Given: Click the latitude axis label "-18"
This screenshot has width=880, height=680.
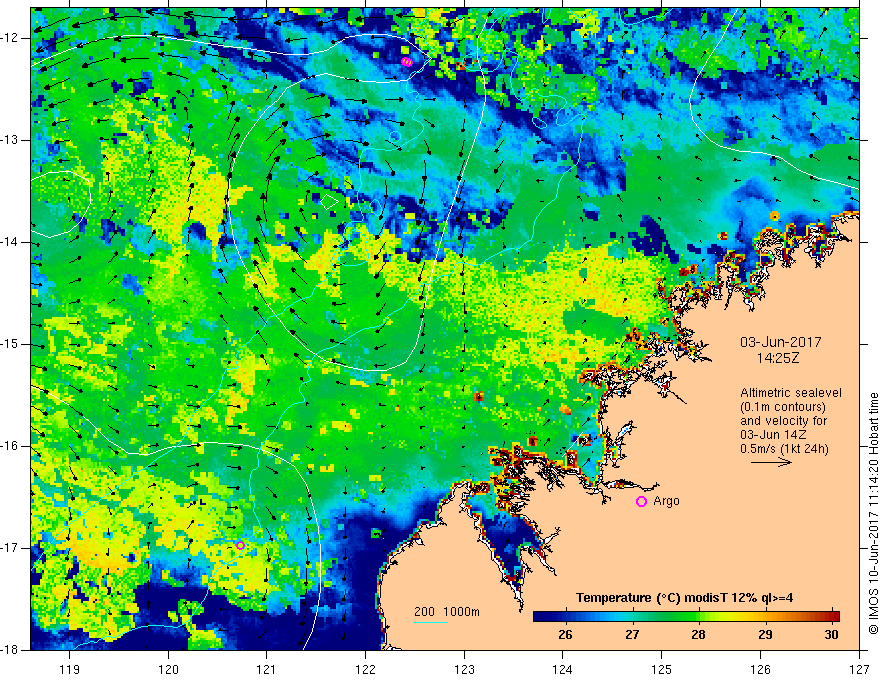Looking at the screenshot, I should click(11, 650).
